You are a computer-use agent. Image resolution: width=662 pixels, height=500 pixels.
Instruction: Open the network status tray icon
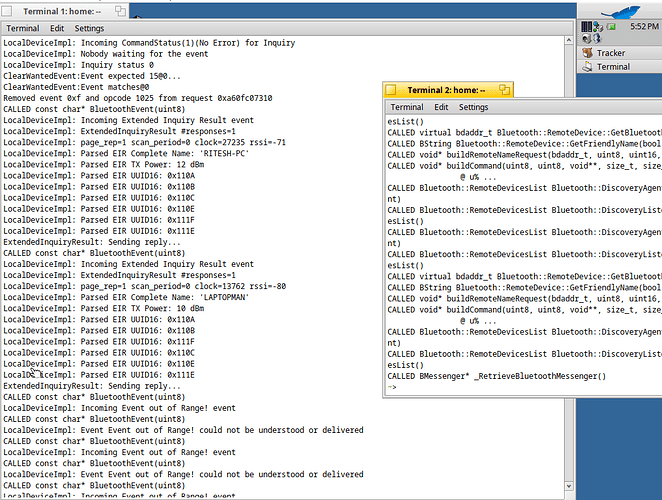coord(598,27)
